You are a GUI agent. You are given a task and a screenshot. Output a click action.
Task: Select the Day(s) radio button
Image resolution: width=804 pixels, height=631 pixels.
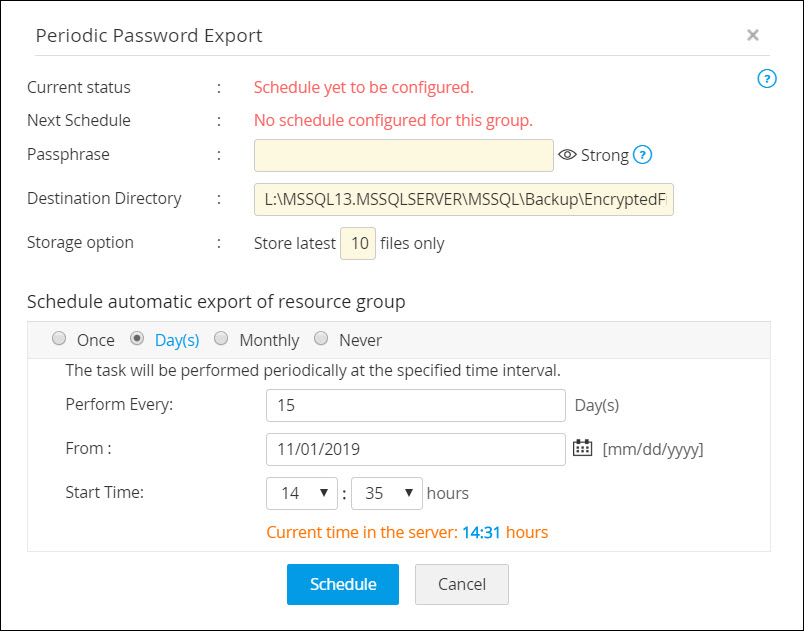tap(138, 339)
